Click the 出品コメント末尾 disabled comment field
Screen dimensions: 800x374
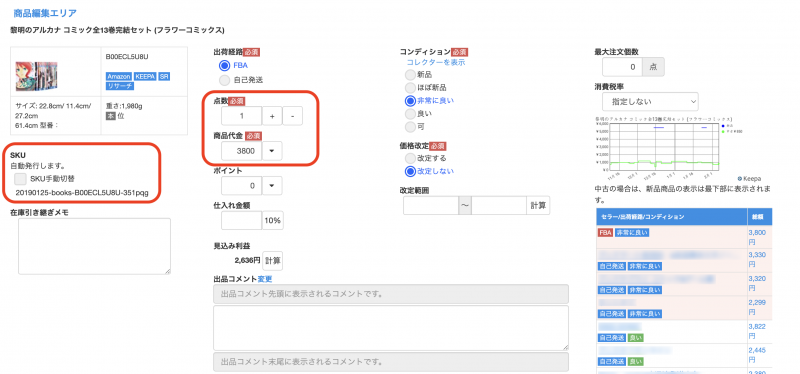point(391,362)
